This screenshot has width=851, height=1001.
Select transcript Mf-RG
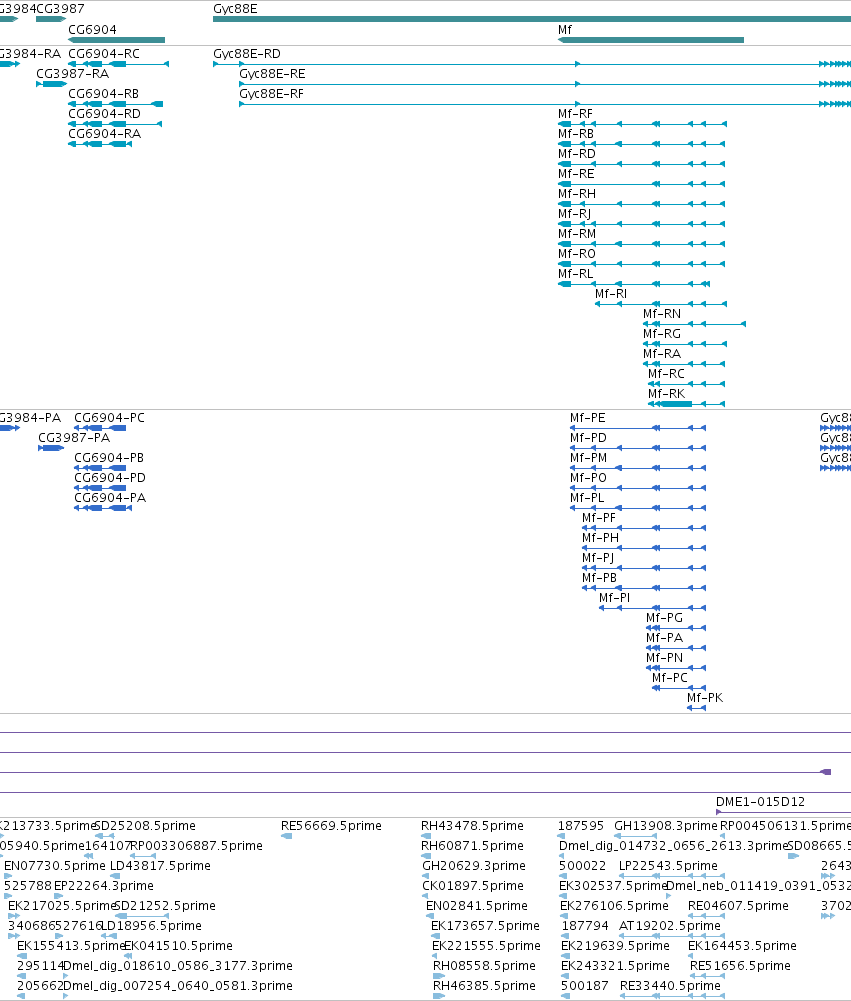coord(661,334)
